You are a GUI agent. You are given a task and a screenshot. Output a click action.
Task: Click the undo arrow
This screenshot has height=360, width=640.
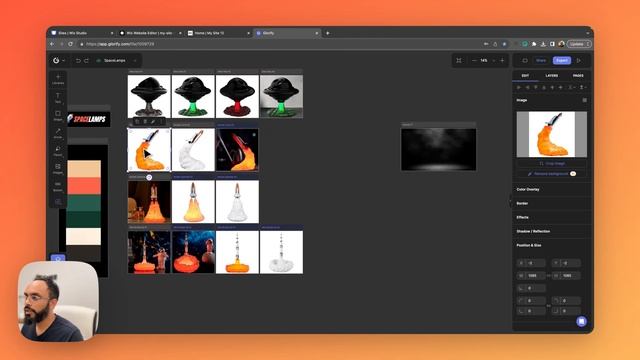pyautogui.click(x=78, y=60)
